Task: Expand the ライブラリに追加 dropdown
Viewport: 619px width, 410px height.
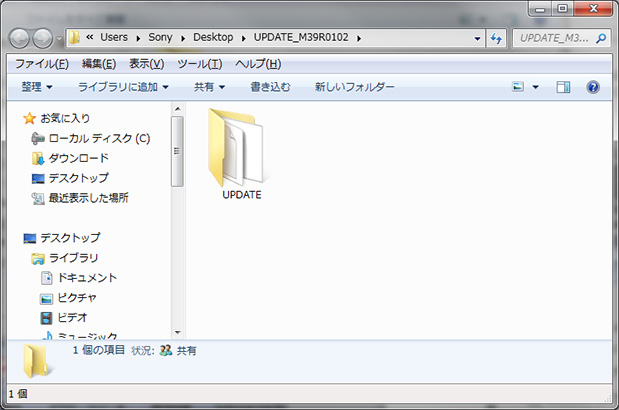Action: 123,87
